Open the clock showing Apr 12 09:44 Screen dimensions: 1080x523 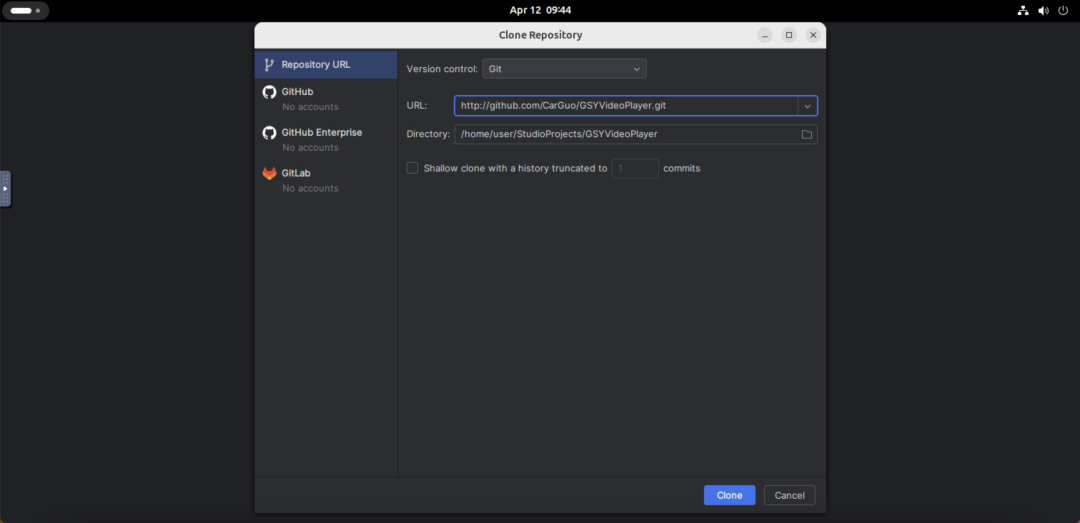[540, 10]
